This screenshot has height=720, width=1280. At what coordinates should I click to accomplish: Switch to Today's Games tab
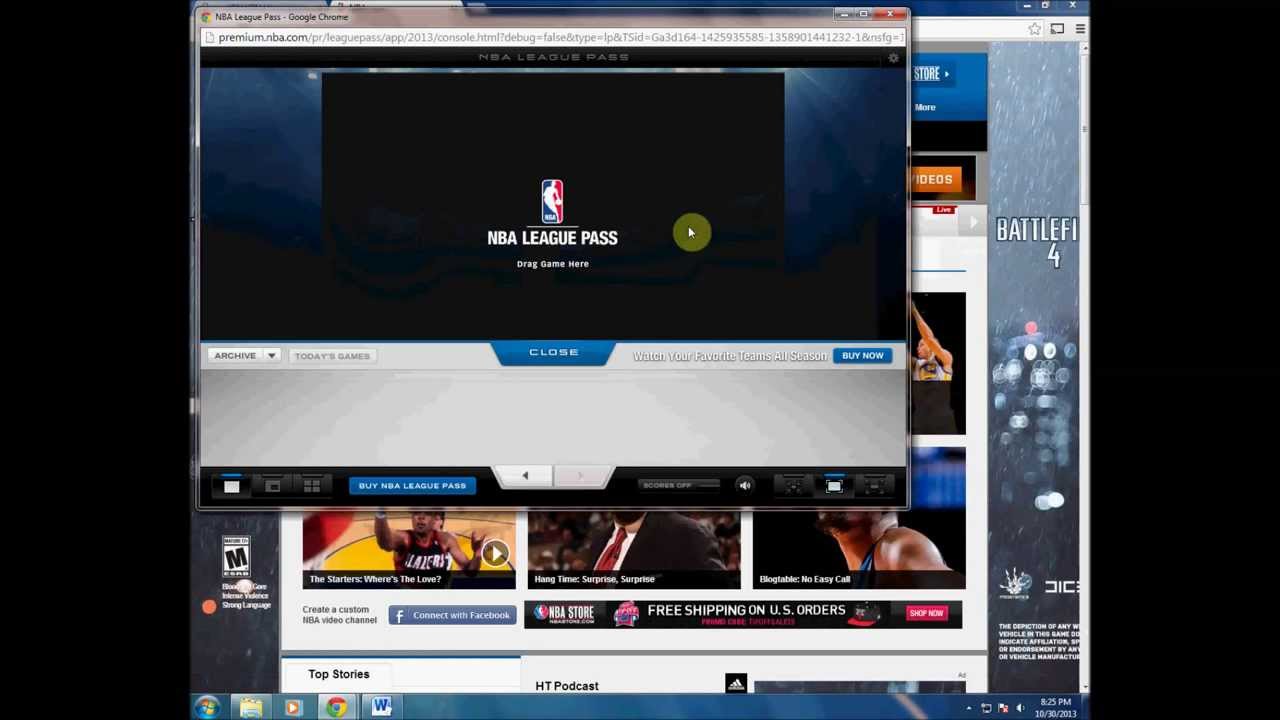click(x=332, y=356)
